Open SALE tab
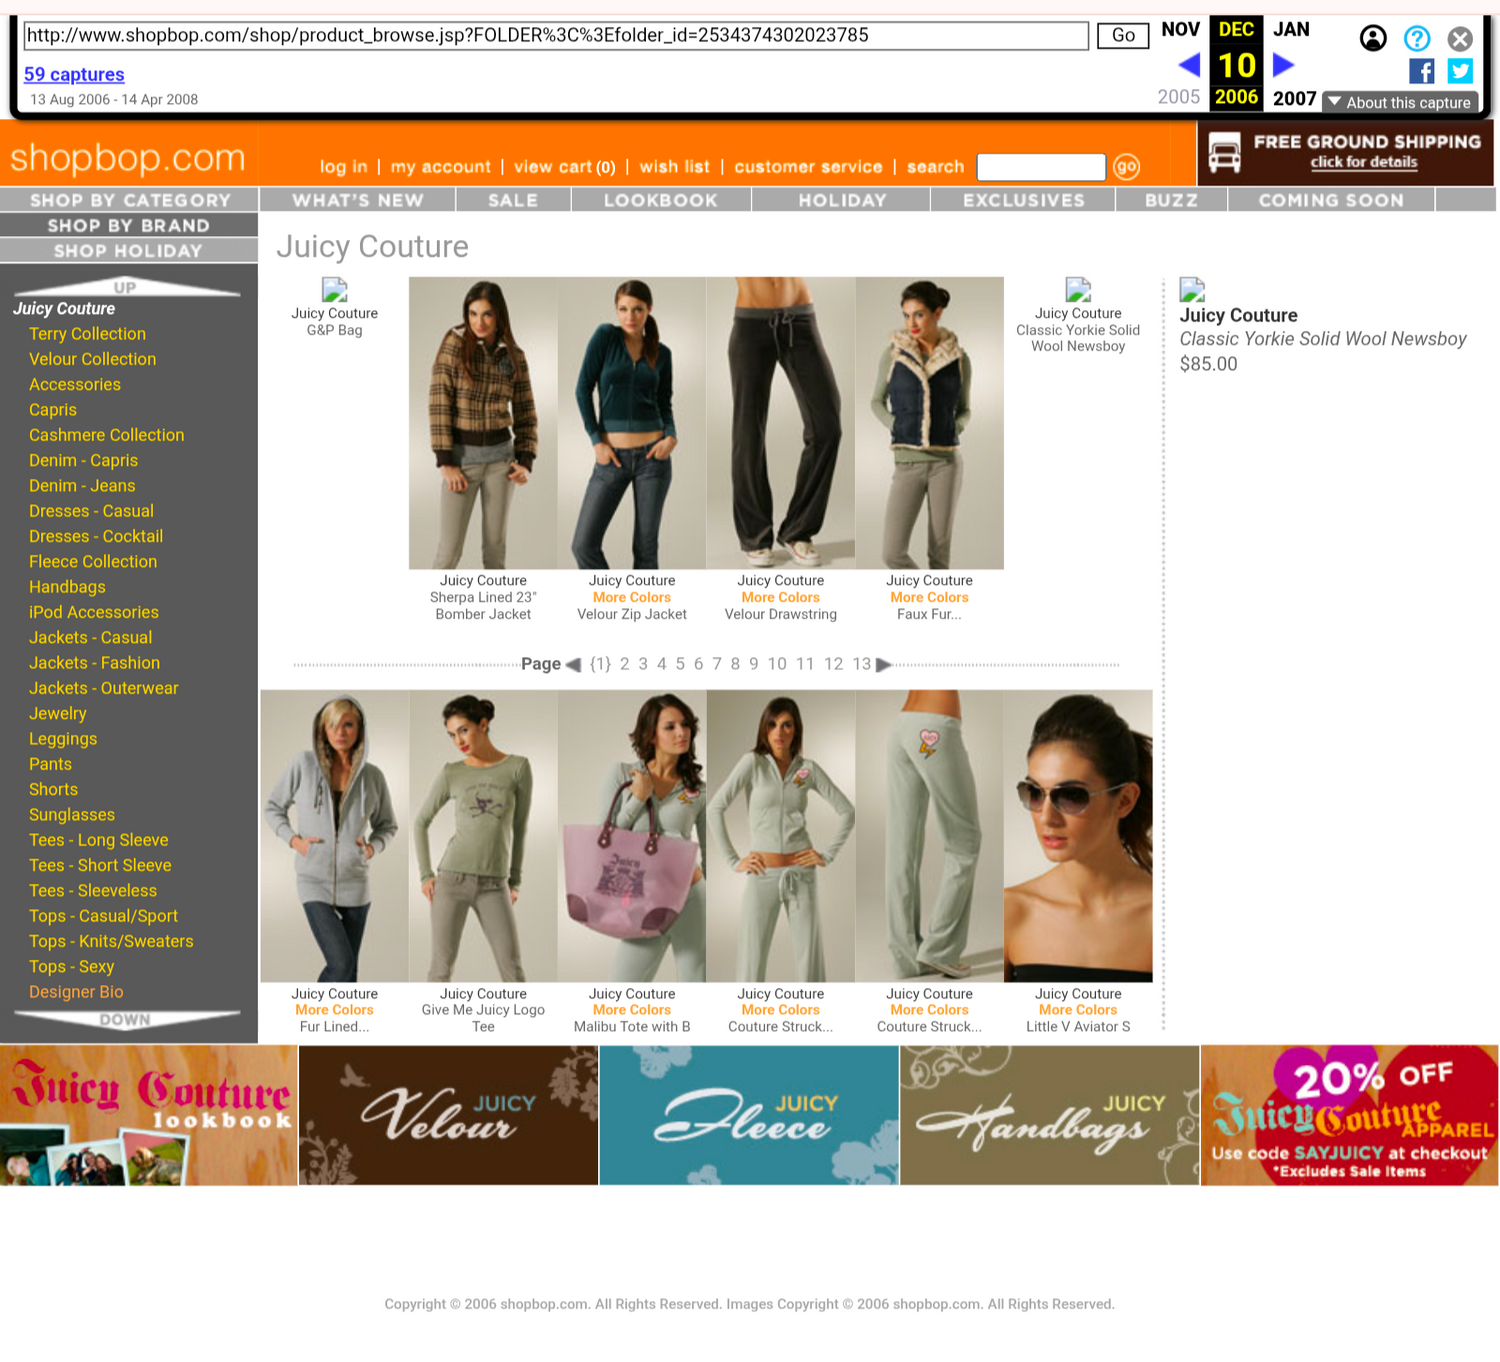 coord(513,200)
